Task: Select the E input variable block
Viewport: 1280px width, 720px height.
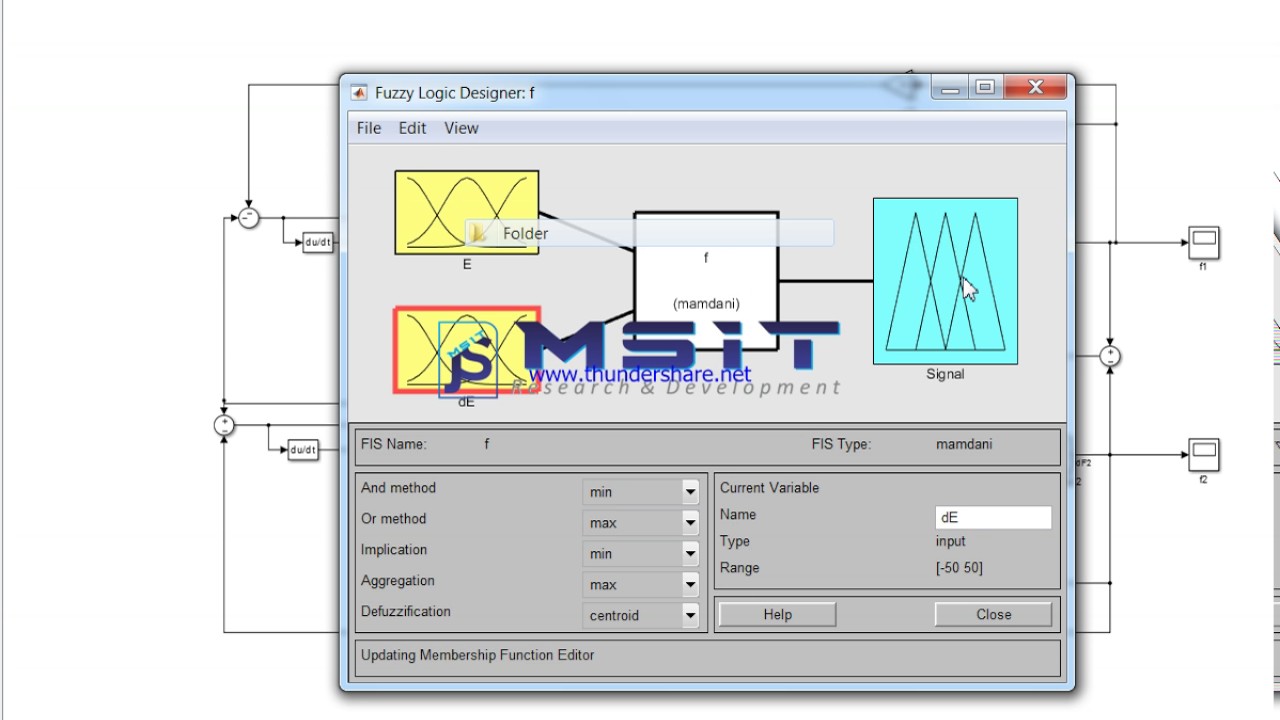Action: [466, 212]
